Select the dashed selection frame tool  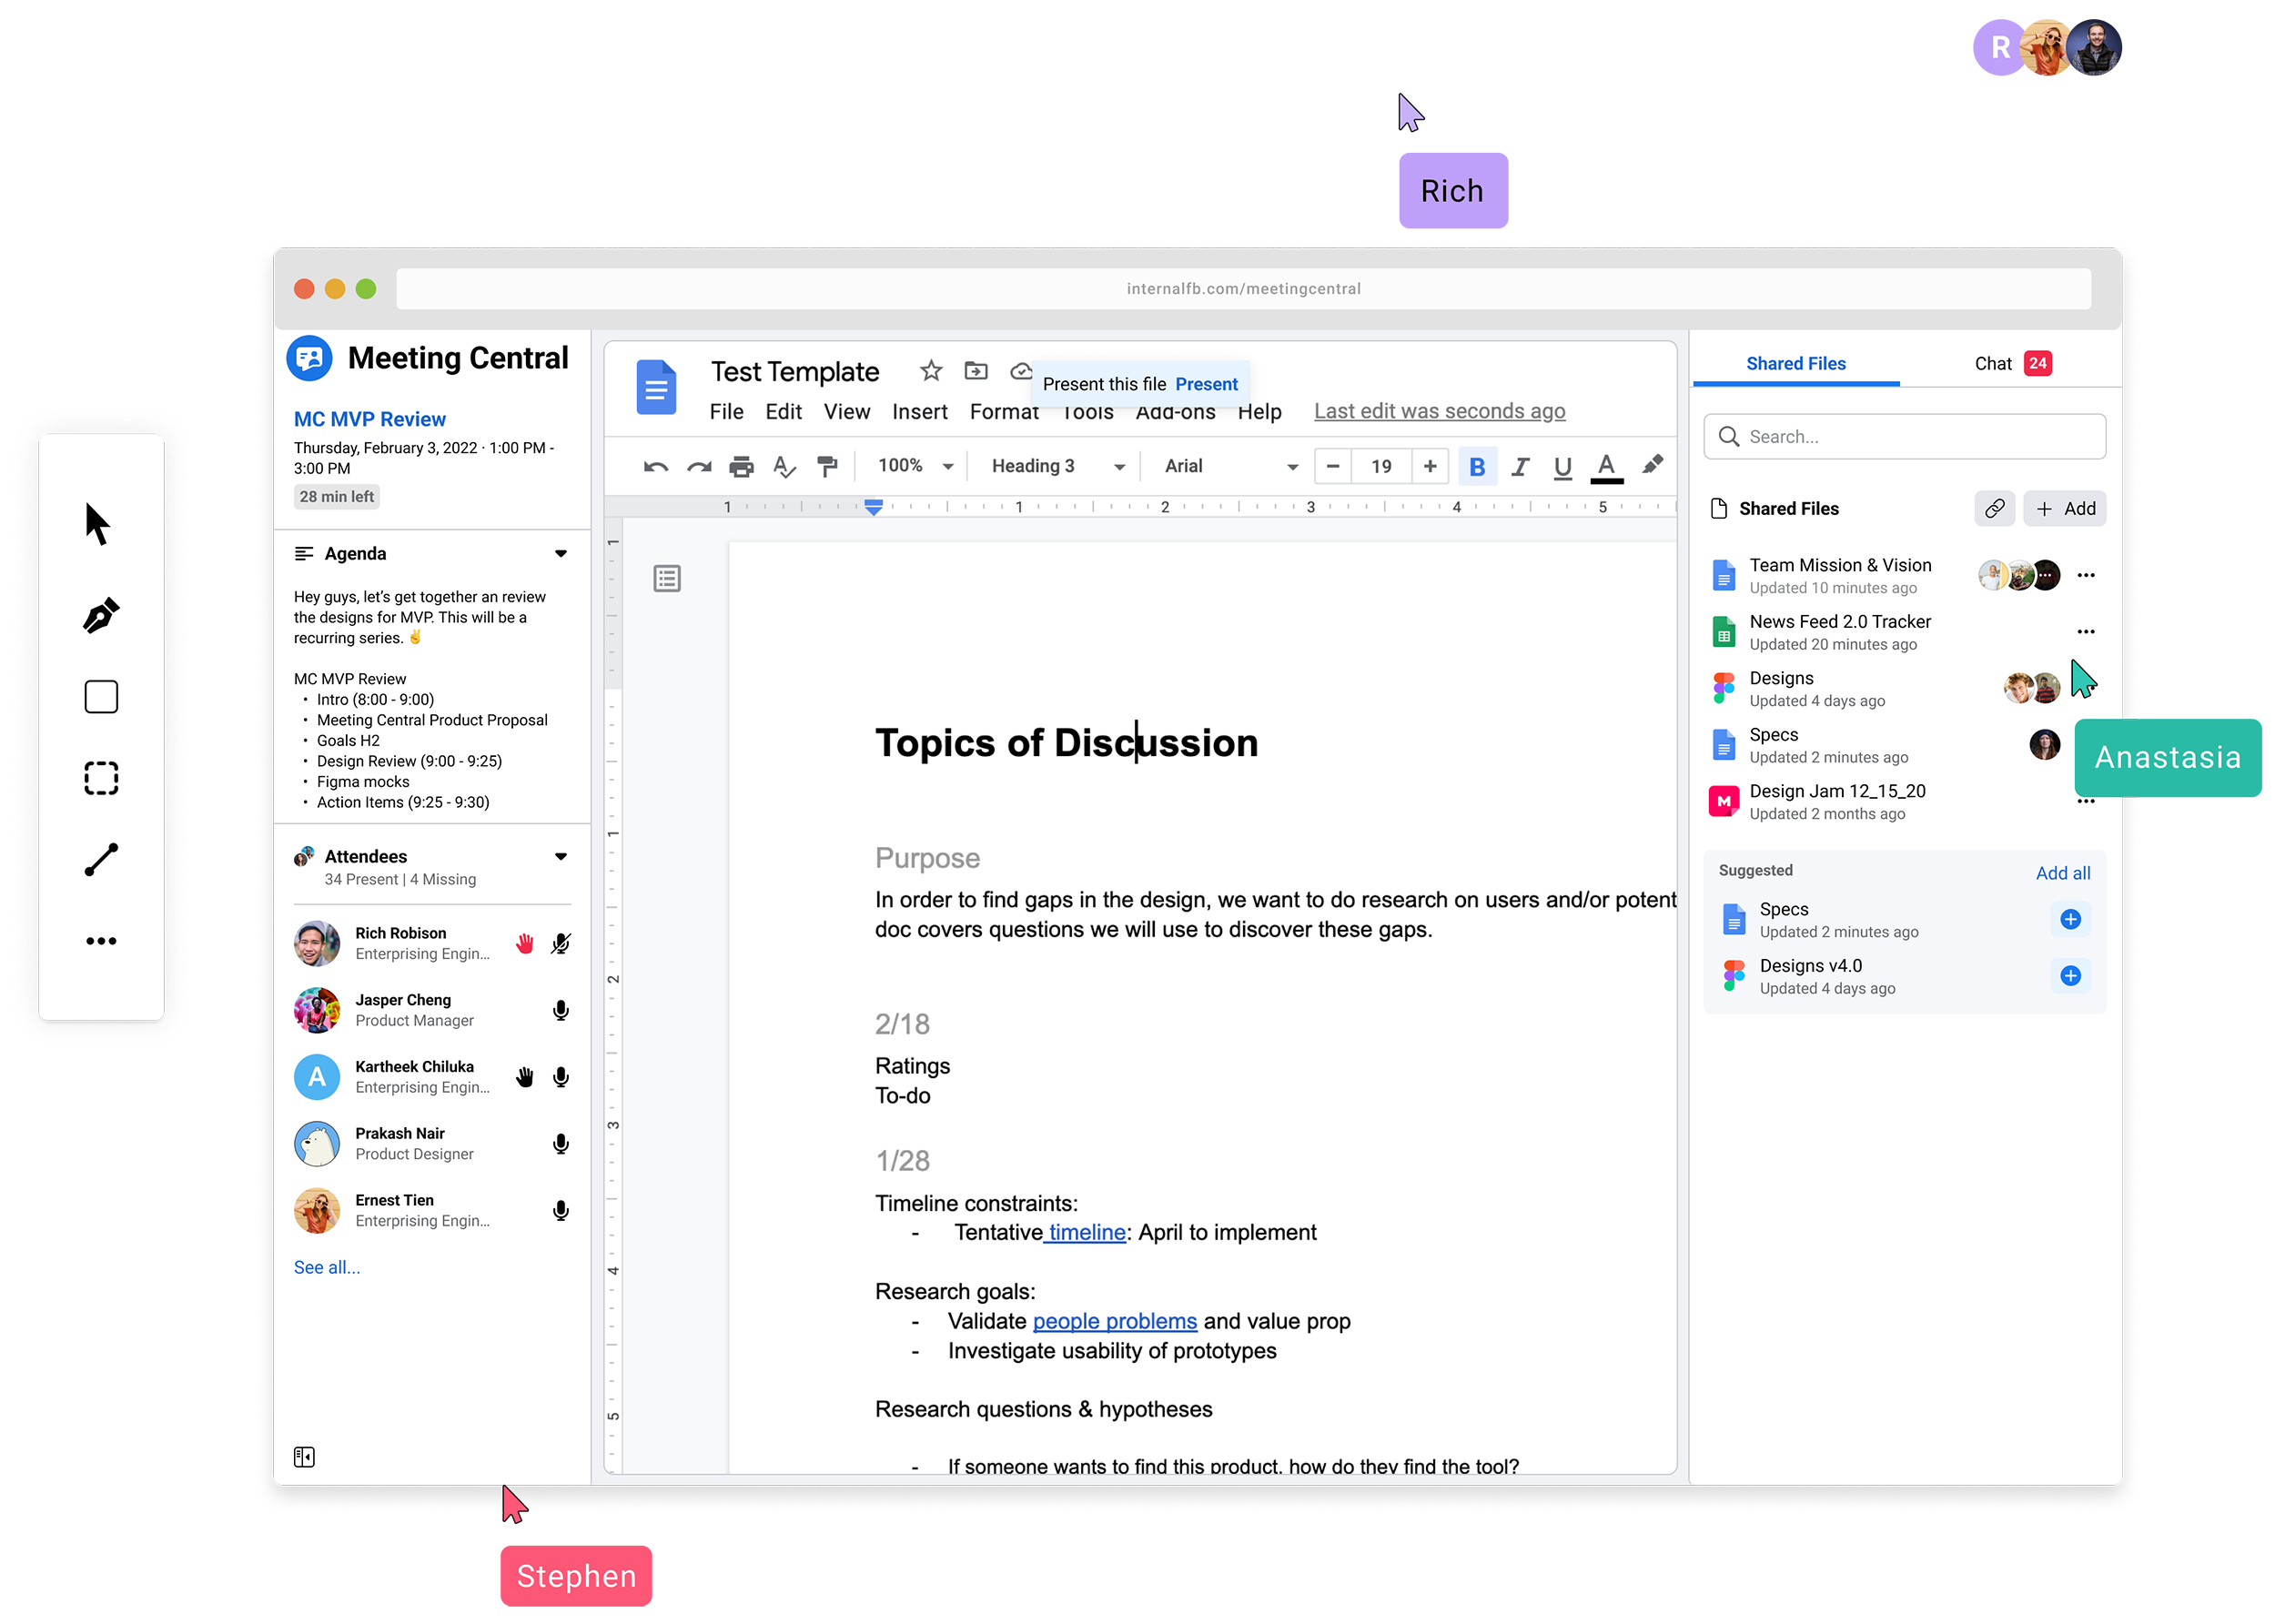[x=101, y=778]
